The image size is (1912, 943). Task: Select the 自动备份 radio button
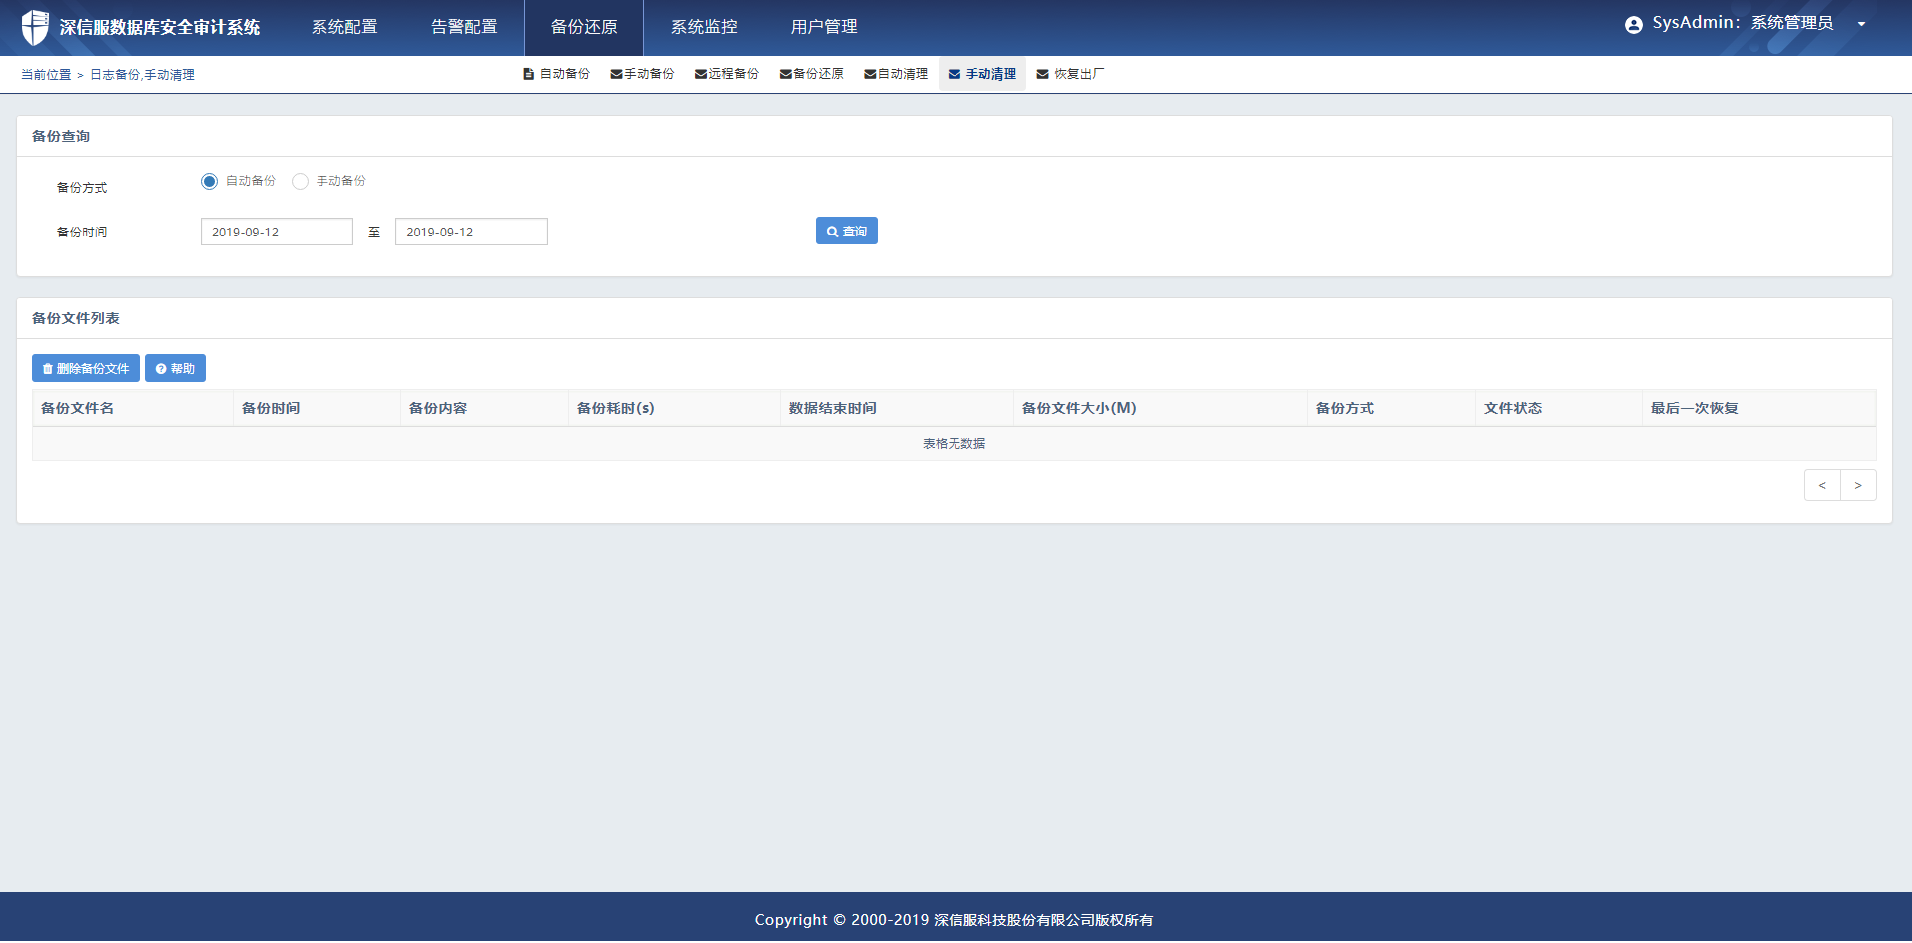pyautogui.click(x=209, y=181)
